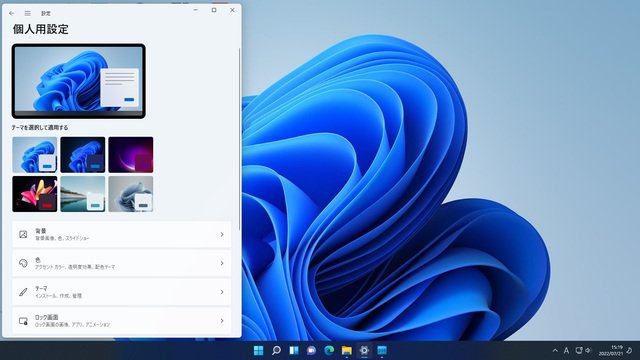Image resolution: width=640 pixels, height=360 pixels.
Task: Click the Settings window vertical scrollbar
Action: click(x=239, y=139)
